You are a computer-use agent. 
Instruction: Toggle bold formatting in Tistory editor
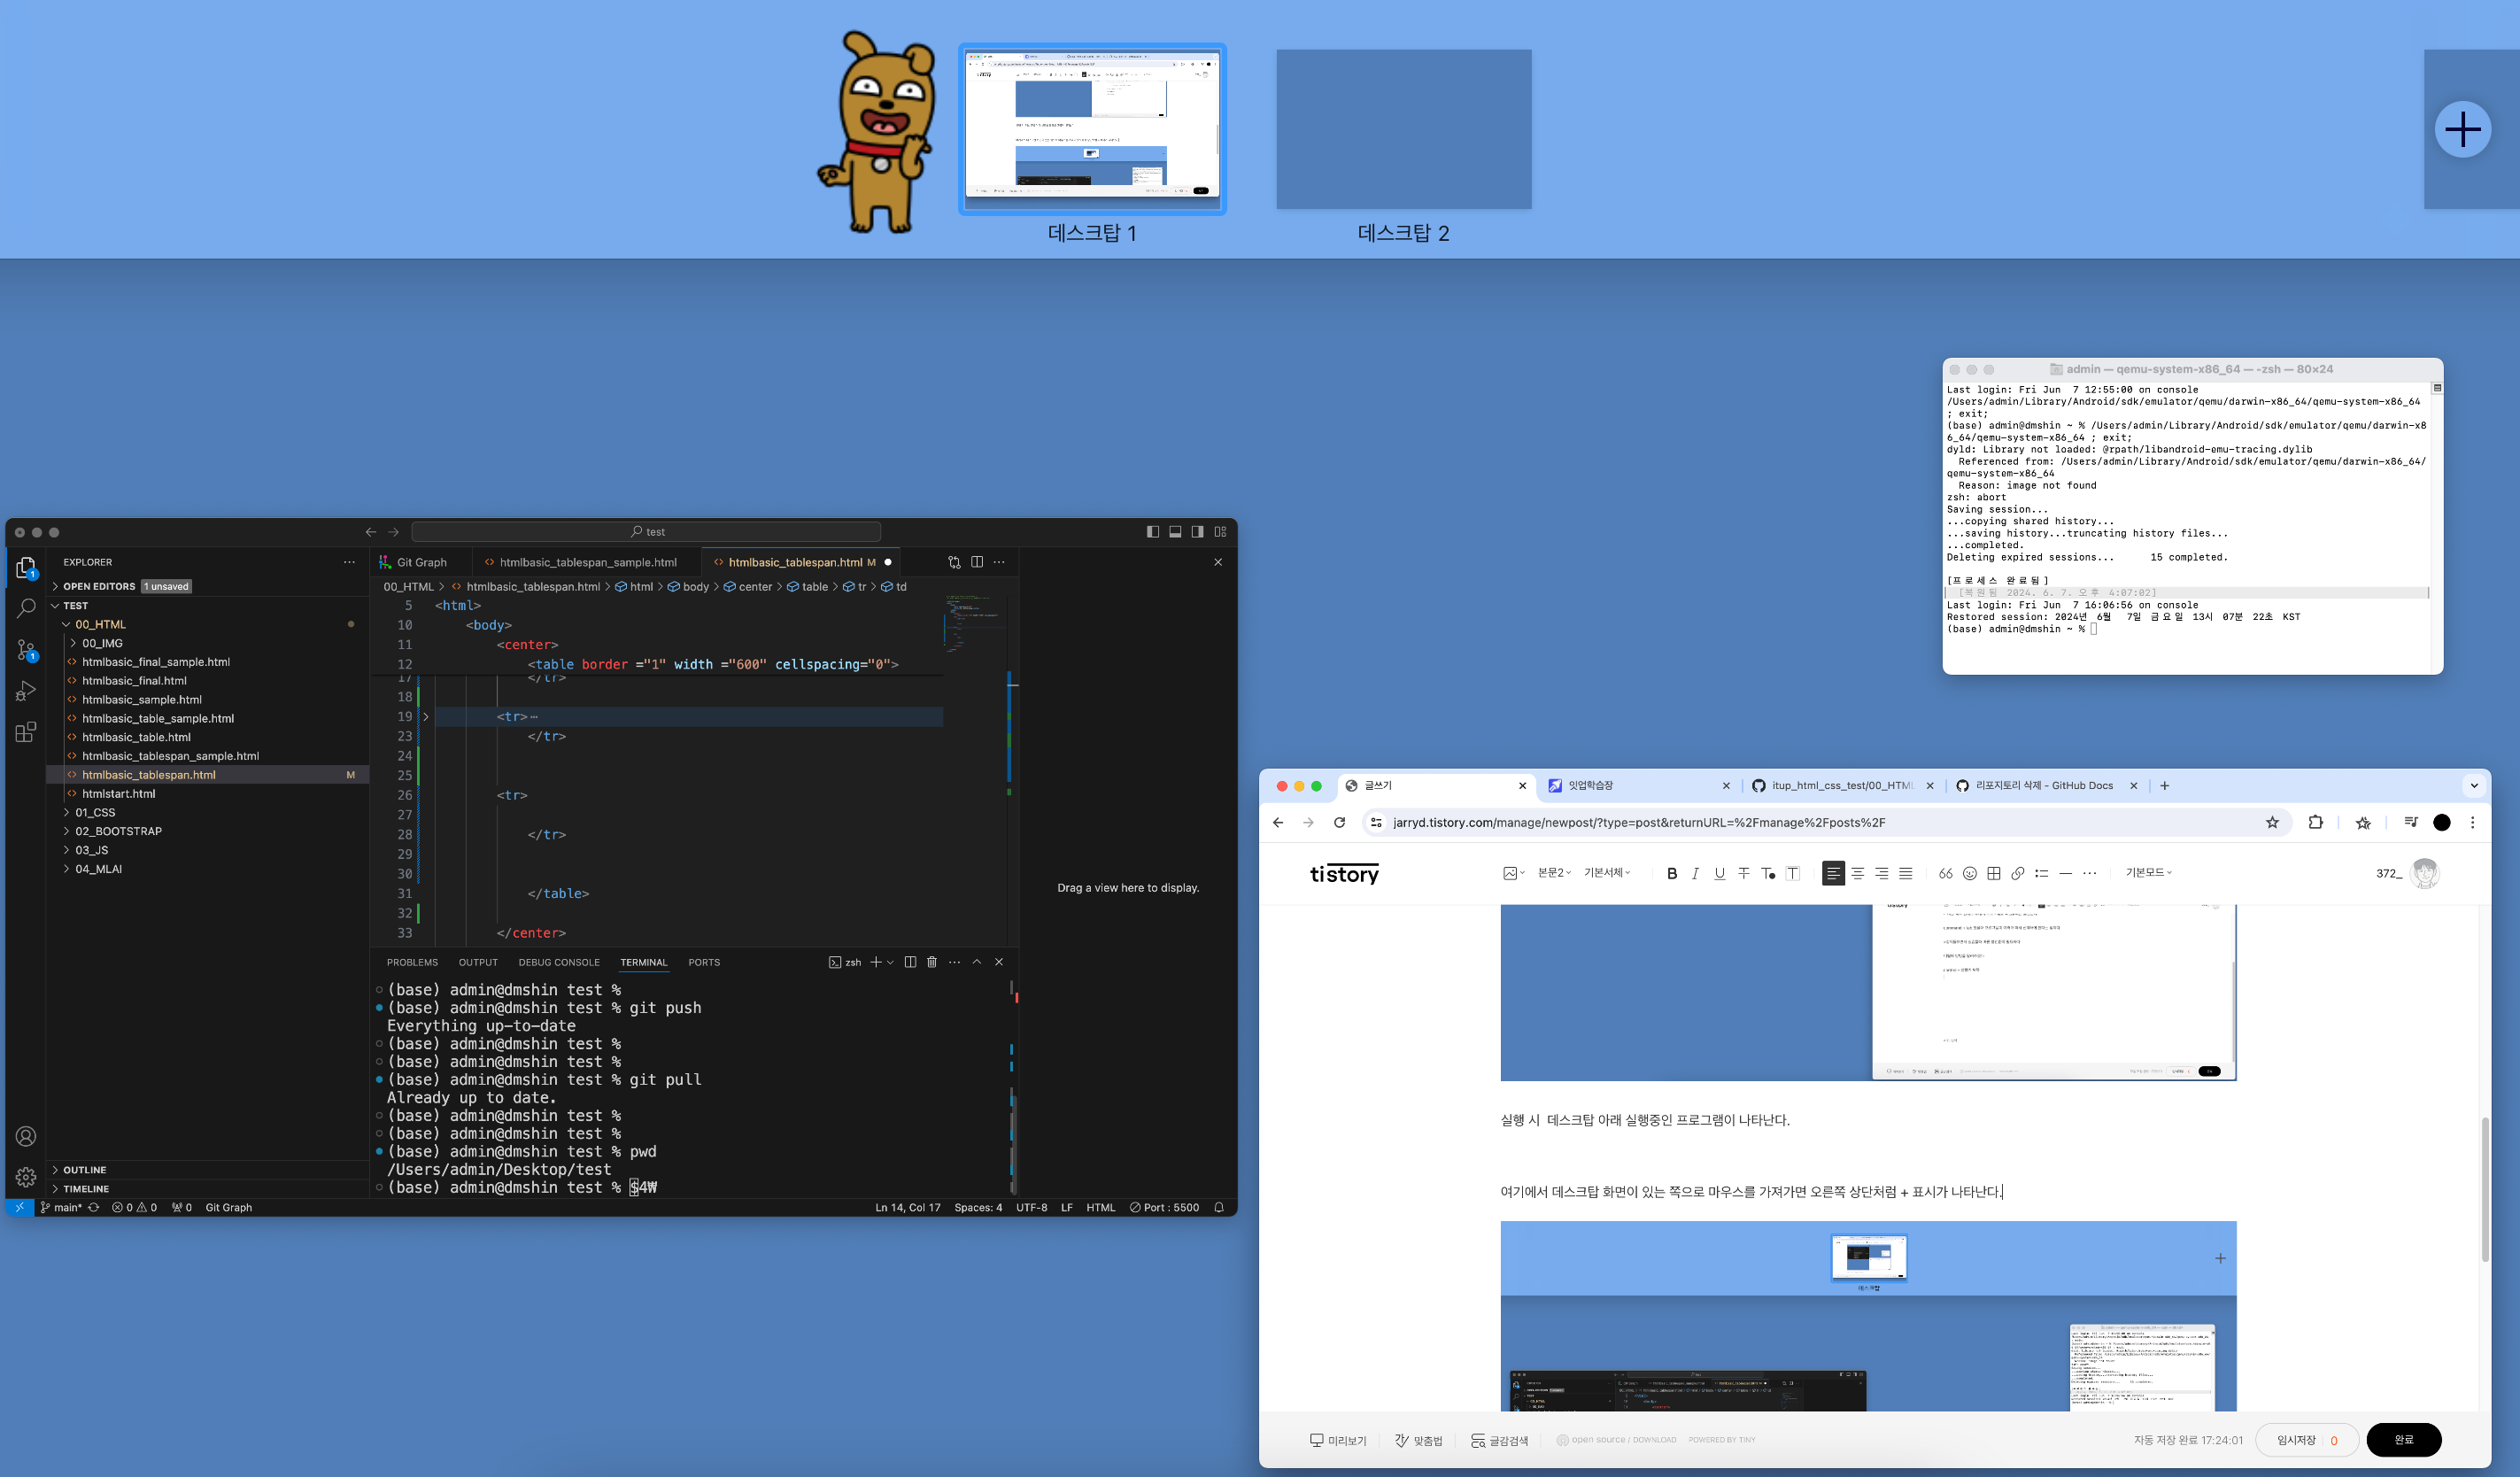tap(1671, 873)
